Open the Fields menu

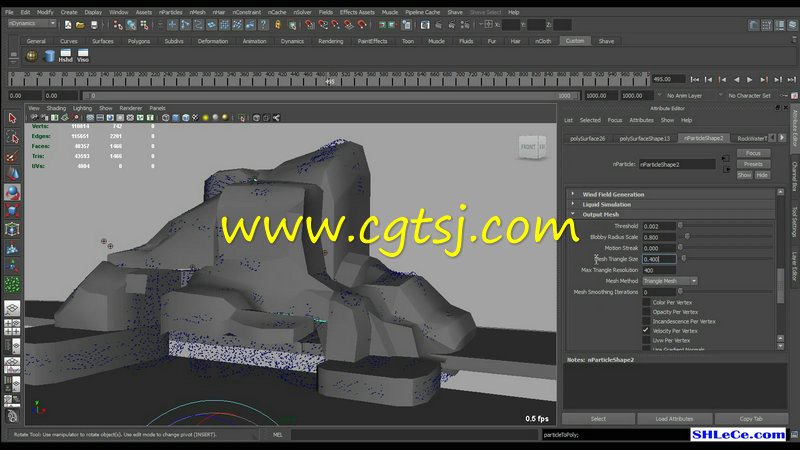tap(326, 12)
